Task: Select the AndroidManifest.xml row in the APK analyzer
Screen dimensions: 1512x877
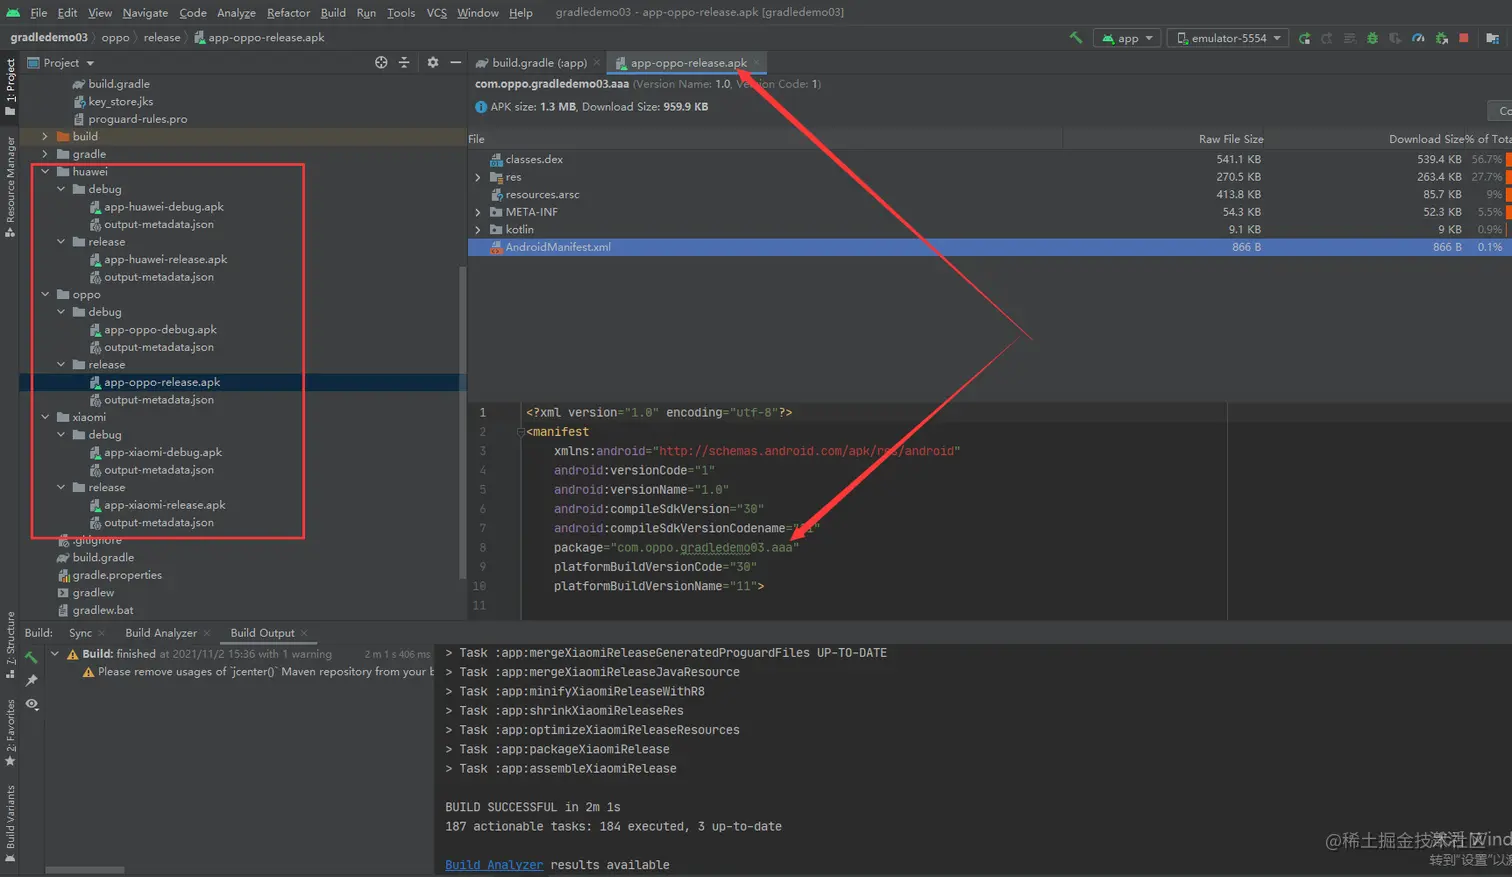Action: (990, 247)
